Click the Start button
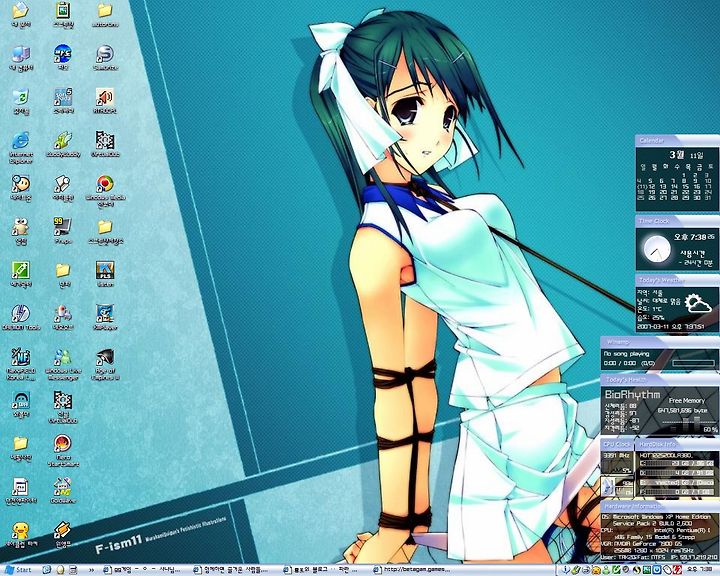Image resolution: width=720 pixels, height=576 pixels. click(x=17, y=570)
